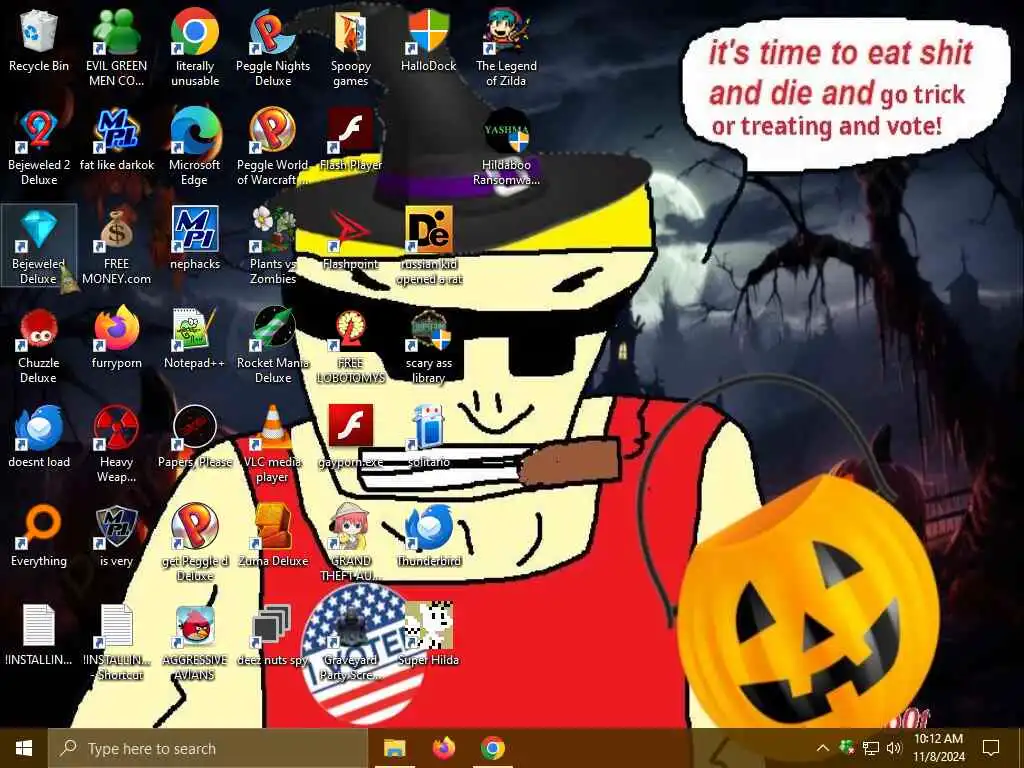Launch Chrome from the taskbar

point(493,748)
